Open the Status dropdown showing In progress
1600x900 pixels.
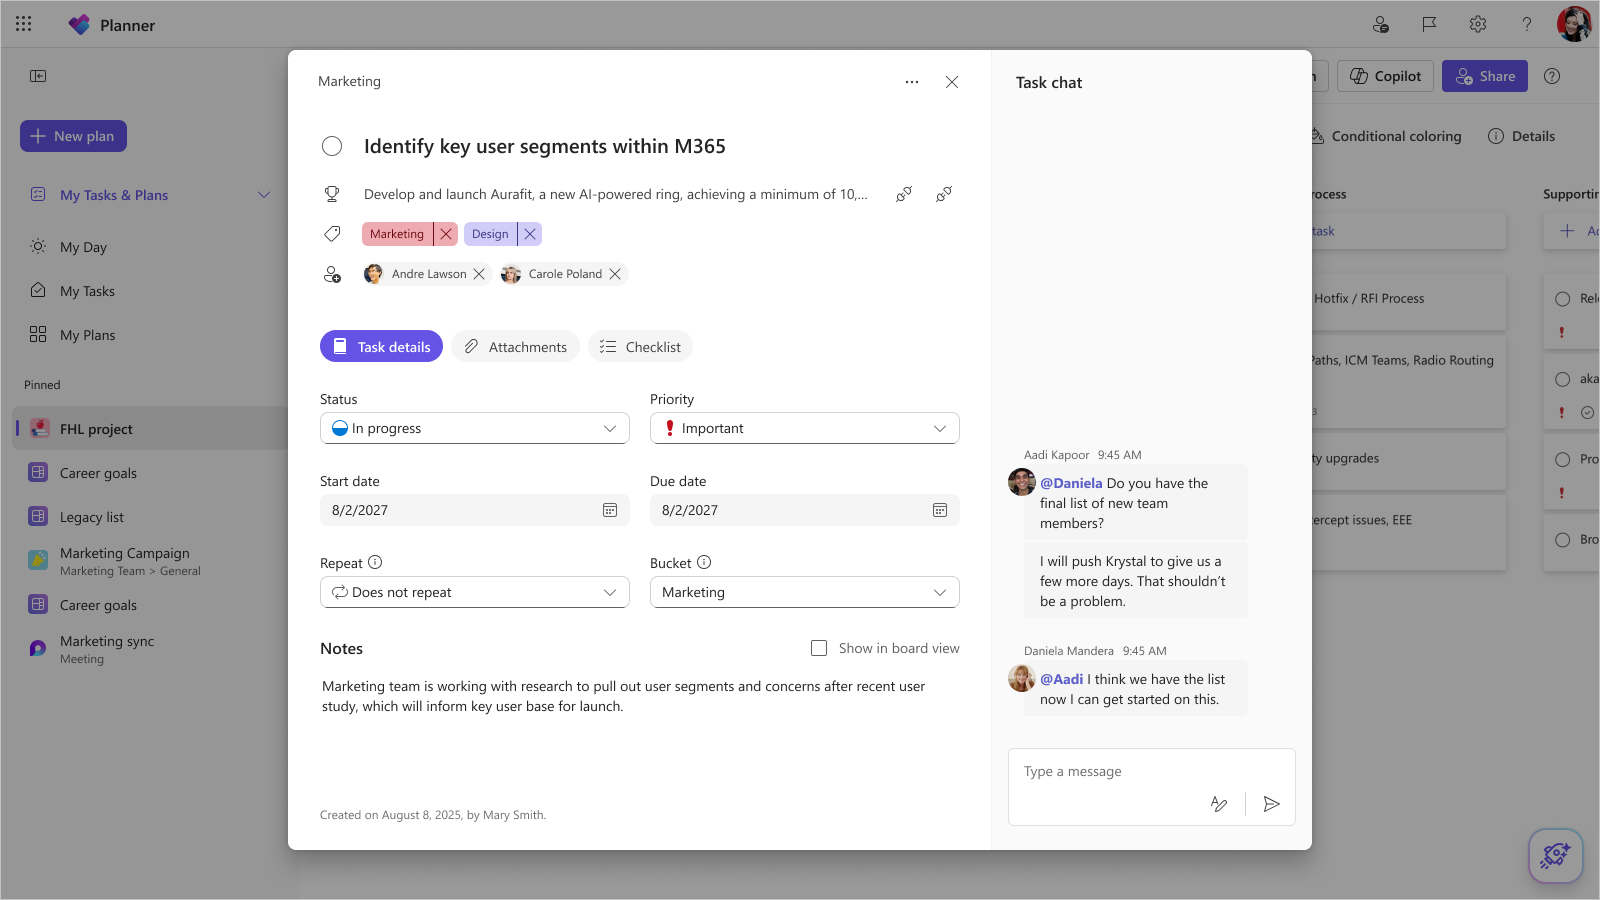tap(474, 428)
